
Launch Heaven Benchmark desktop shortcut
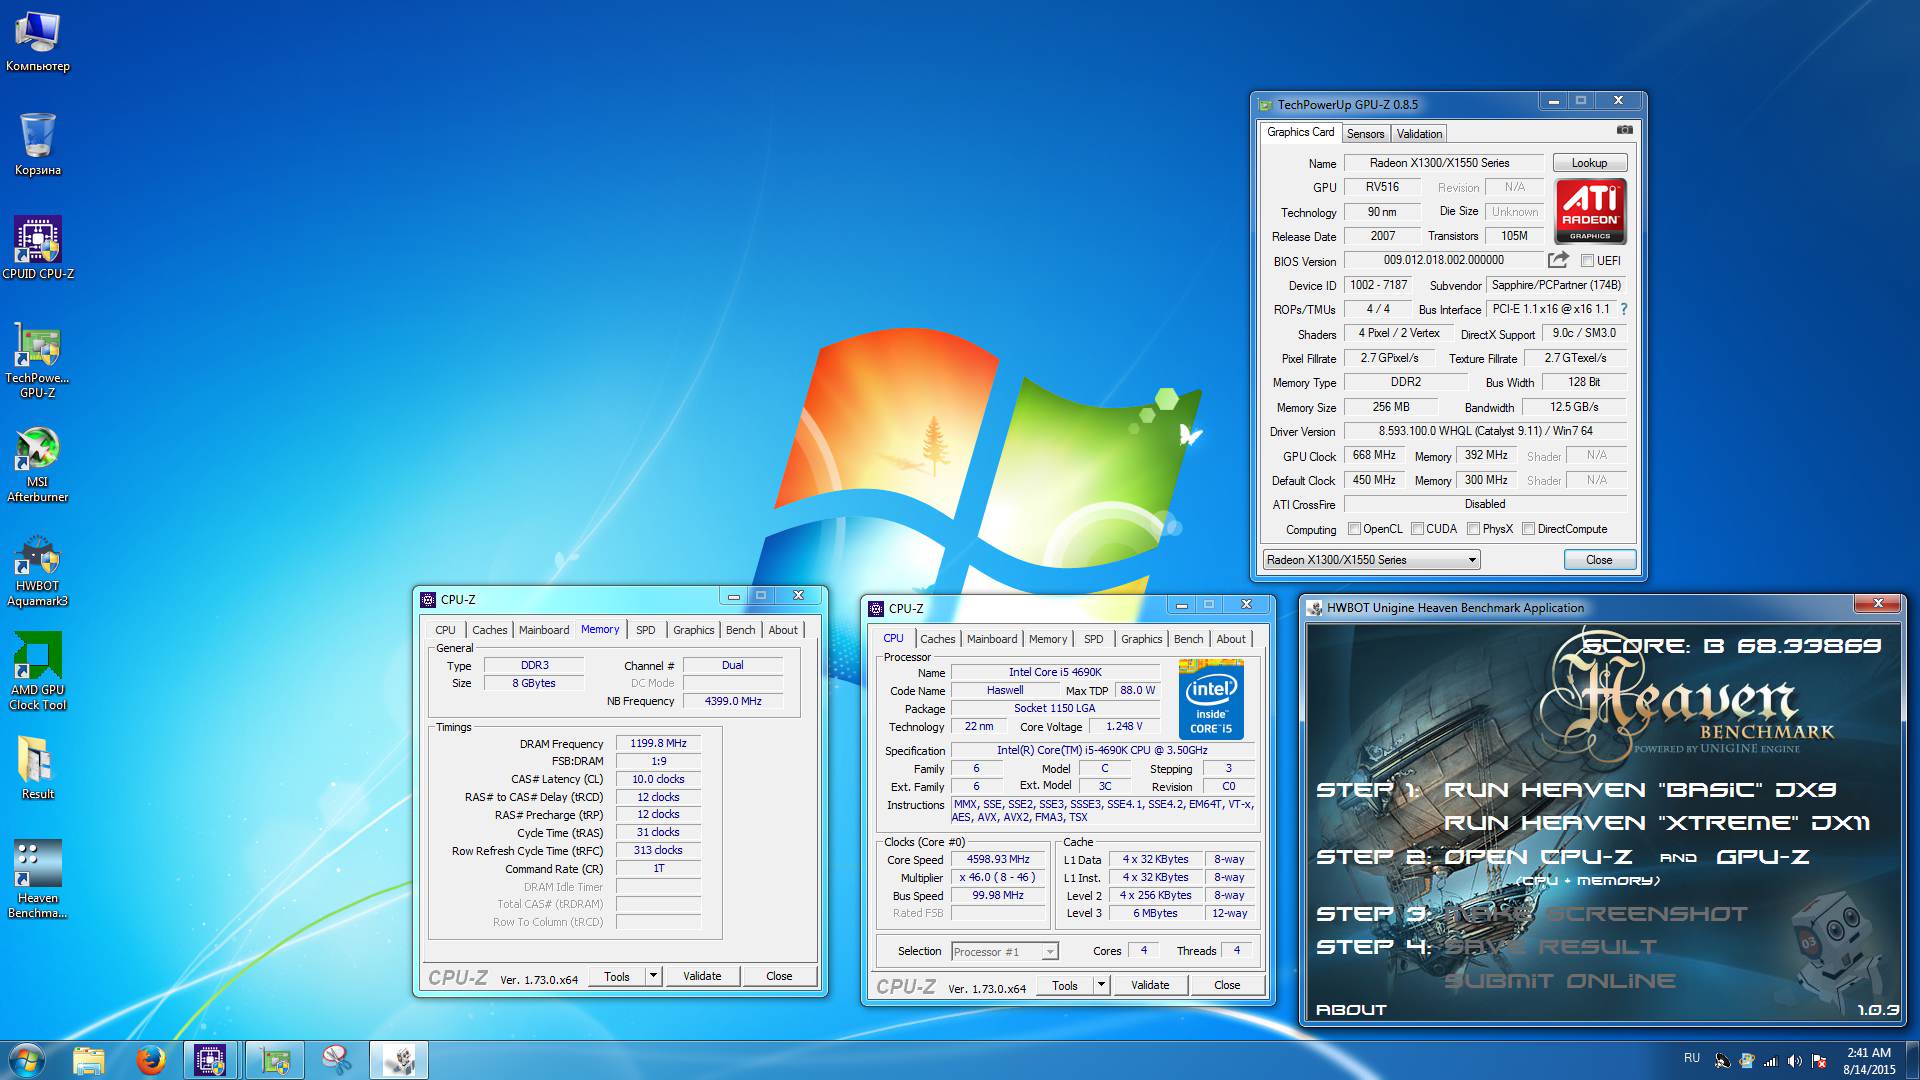[38, 878]
